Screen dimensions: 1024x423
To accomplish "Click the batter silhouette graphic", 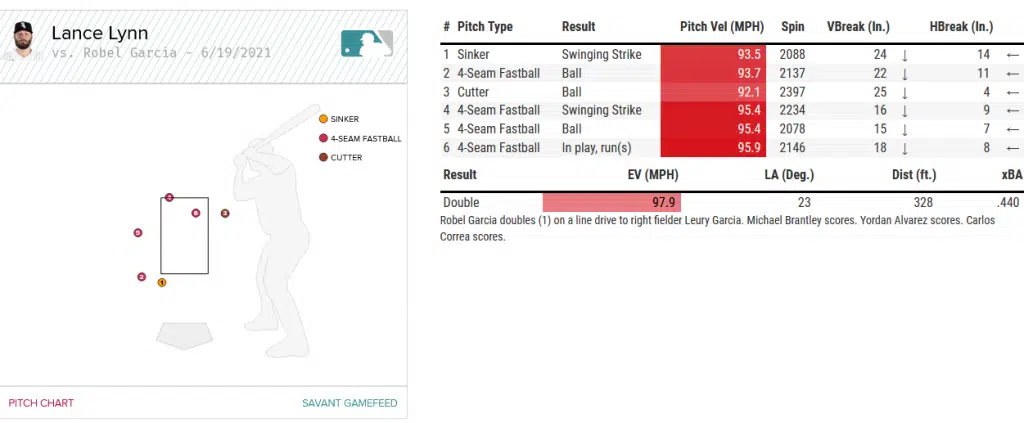I will point(270,230).
